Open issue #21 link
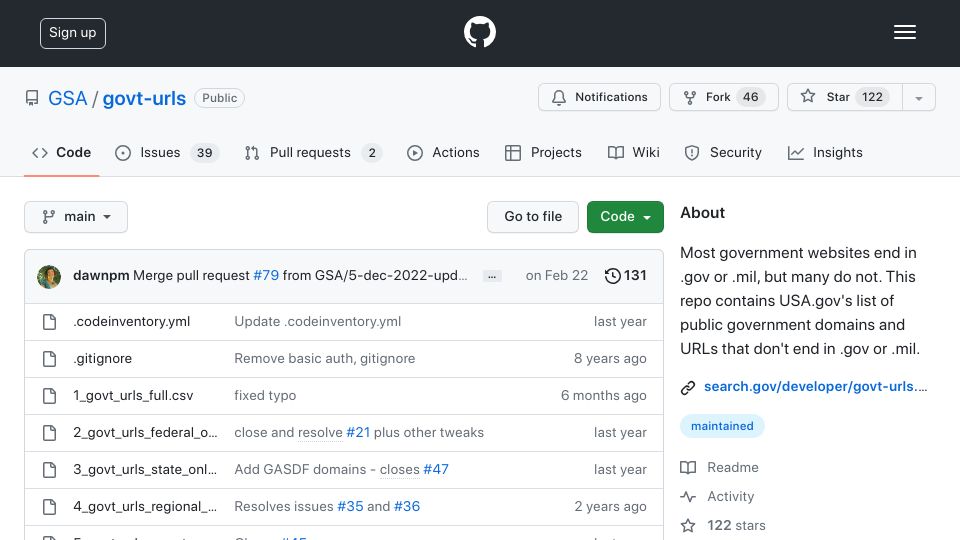 coord(358,433)
